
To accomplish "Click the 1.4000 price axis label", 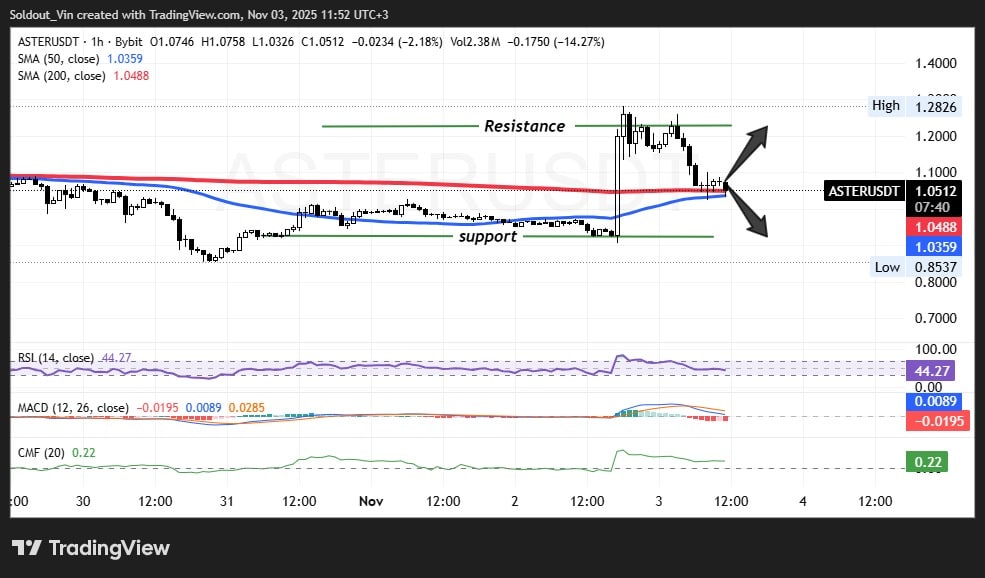I will tap(935, 63).
